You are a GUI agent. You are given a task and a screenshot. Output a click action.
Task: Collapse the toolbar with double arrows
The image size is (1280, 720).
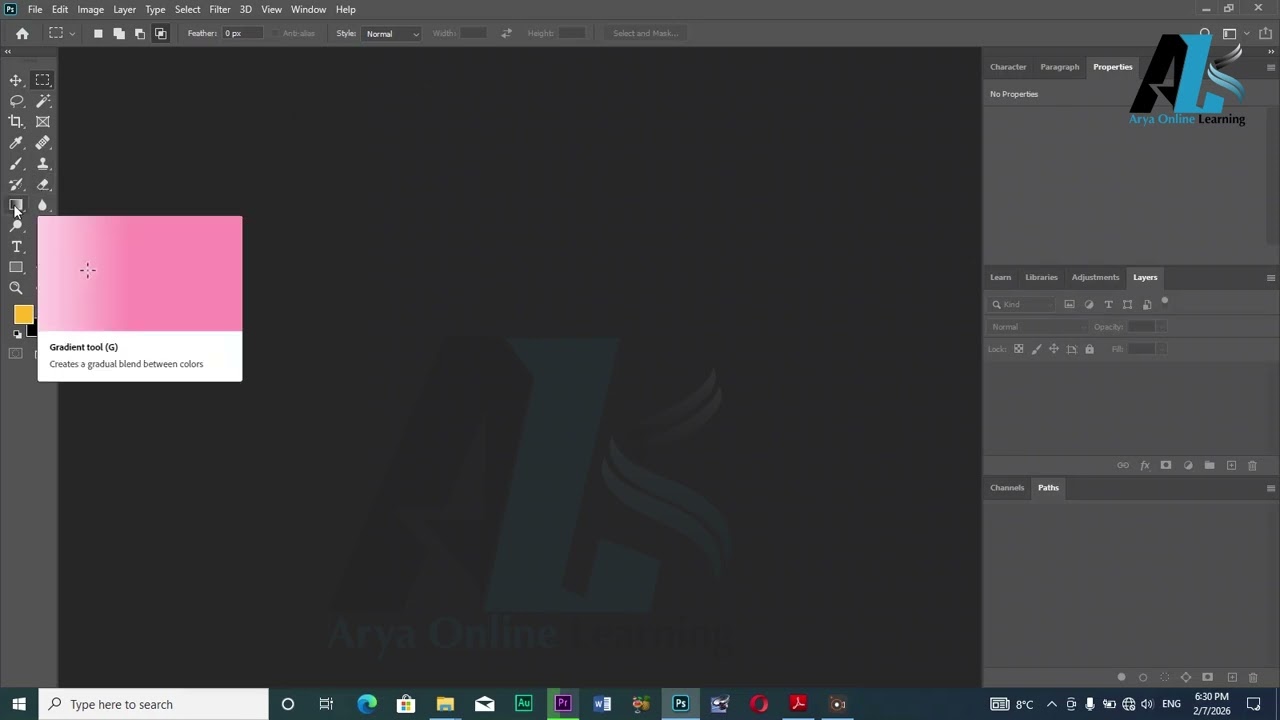pos(8,52)
